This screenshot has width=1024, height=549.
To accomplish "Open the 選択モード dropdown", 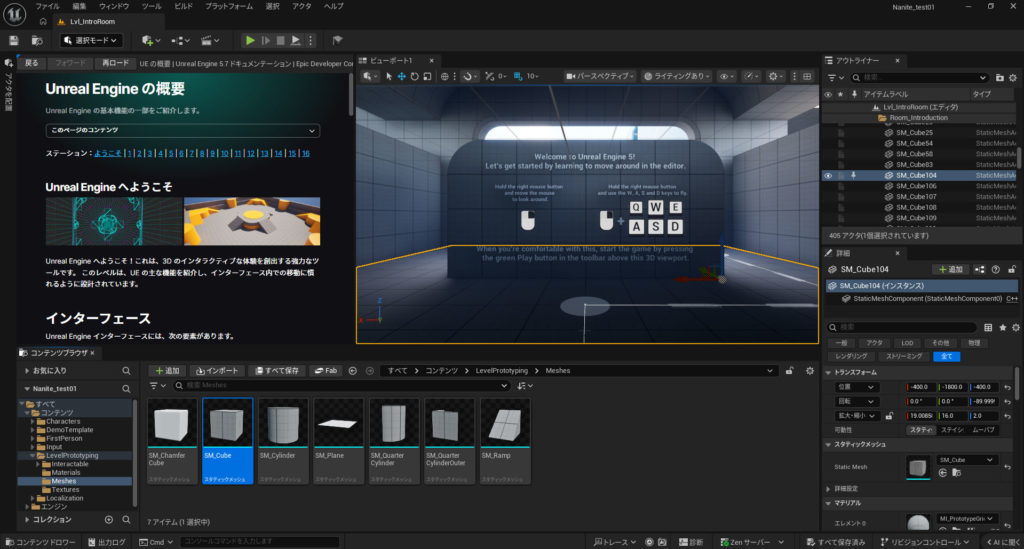I will 90,40.
